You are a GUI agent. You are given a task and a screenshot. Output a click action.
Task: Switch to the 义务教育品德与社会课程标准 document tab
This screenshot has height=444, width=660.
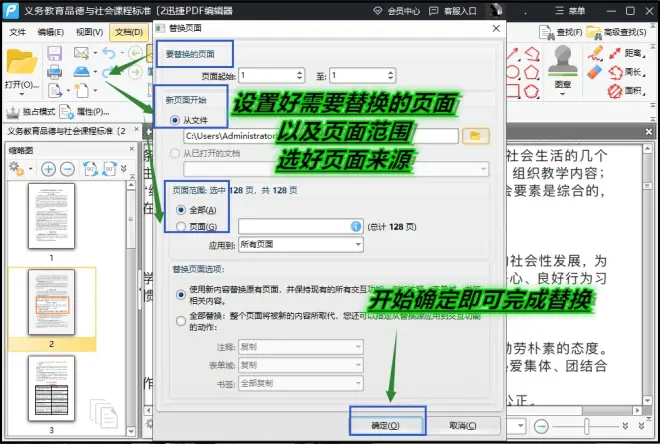tap(67, 131)
